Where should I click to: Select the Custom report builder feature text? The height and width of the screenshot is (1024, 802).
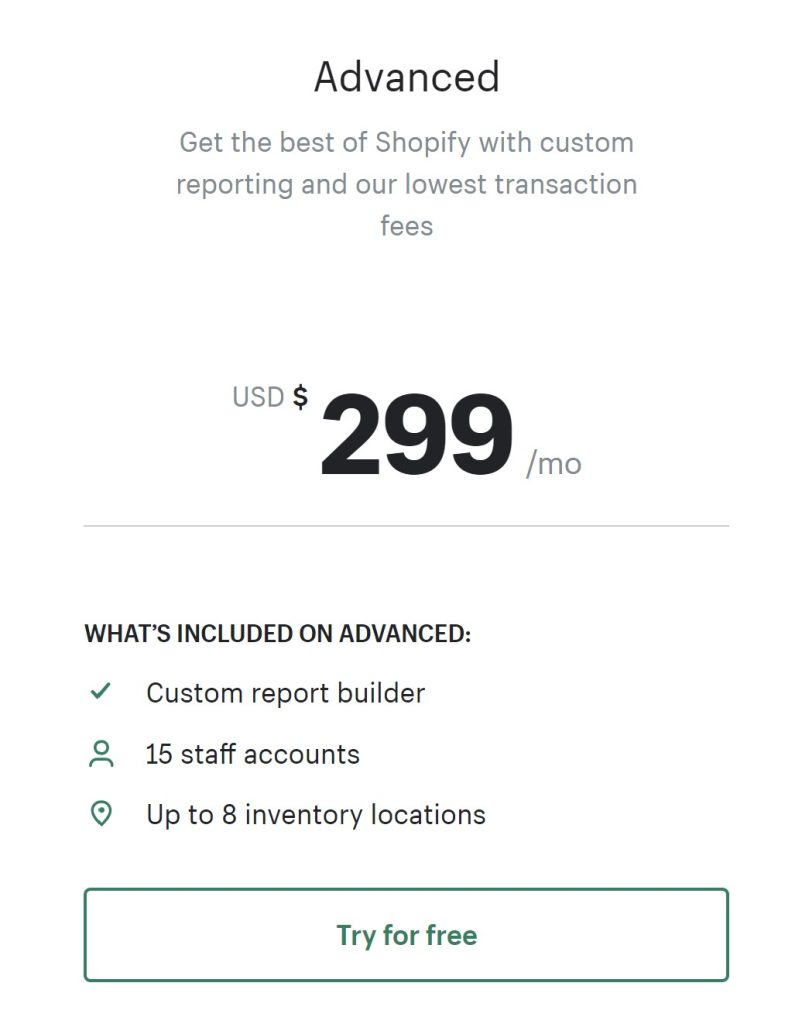pyautogui.click(x=285, y=693)
